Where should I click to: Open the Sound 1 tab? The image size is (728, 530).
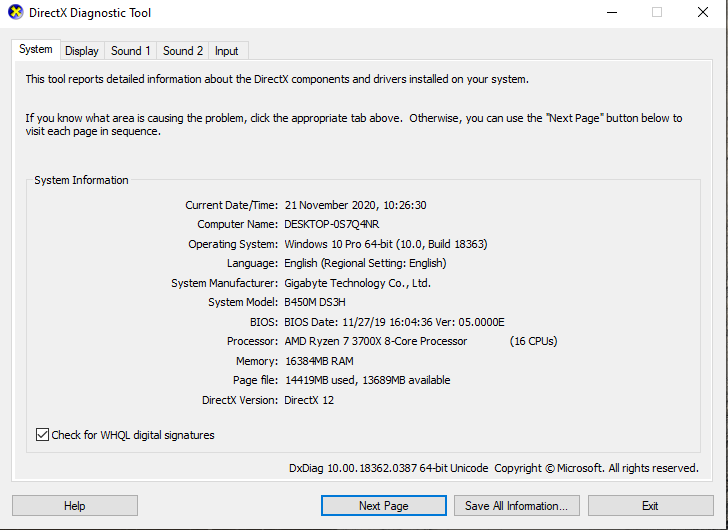coord(130,51)
